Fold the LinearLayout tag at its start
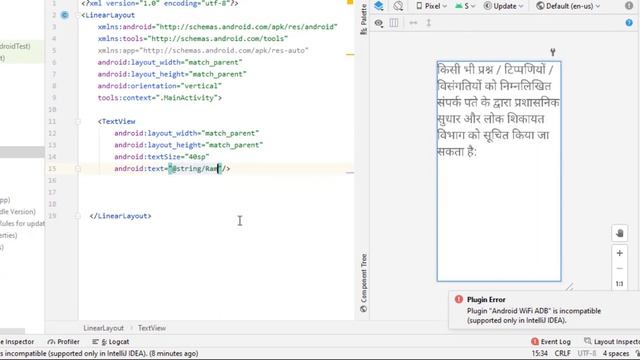The image size is (640, 360). click(78, 15)
